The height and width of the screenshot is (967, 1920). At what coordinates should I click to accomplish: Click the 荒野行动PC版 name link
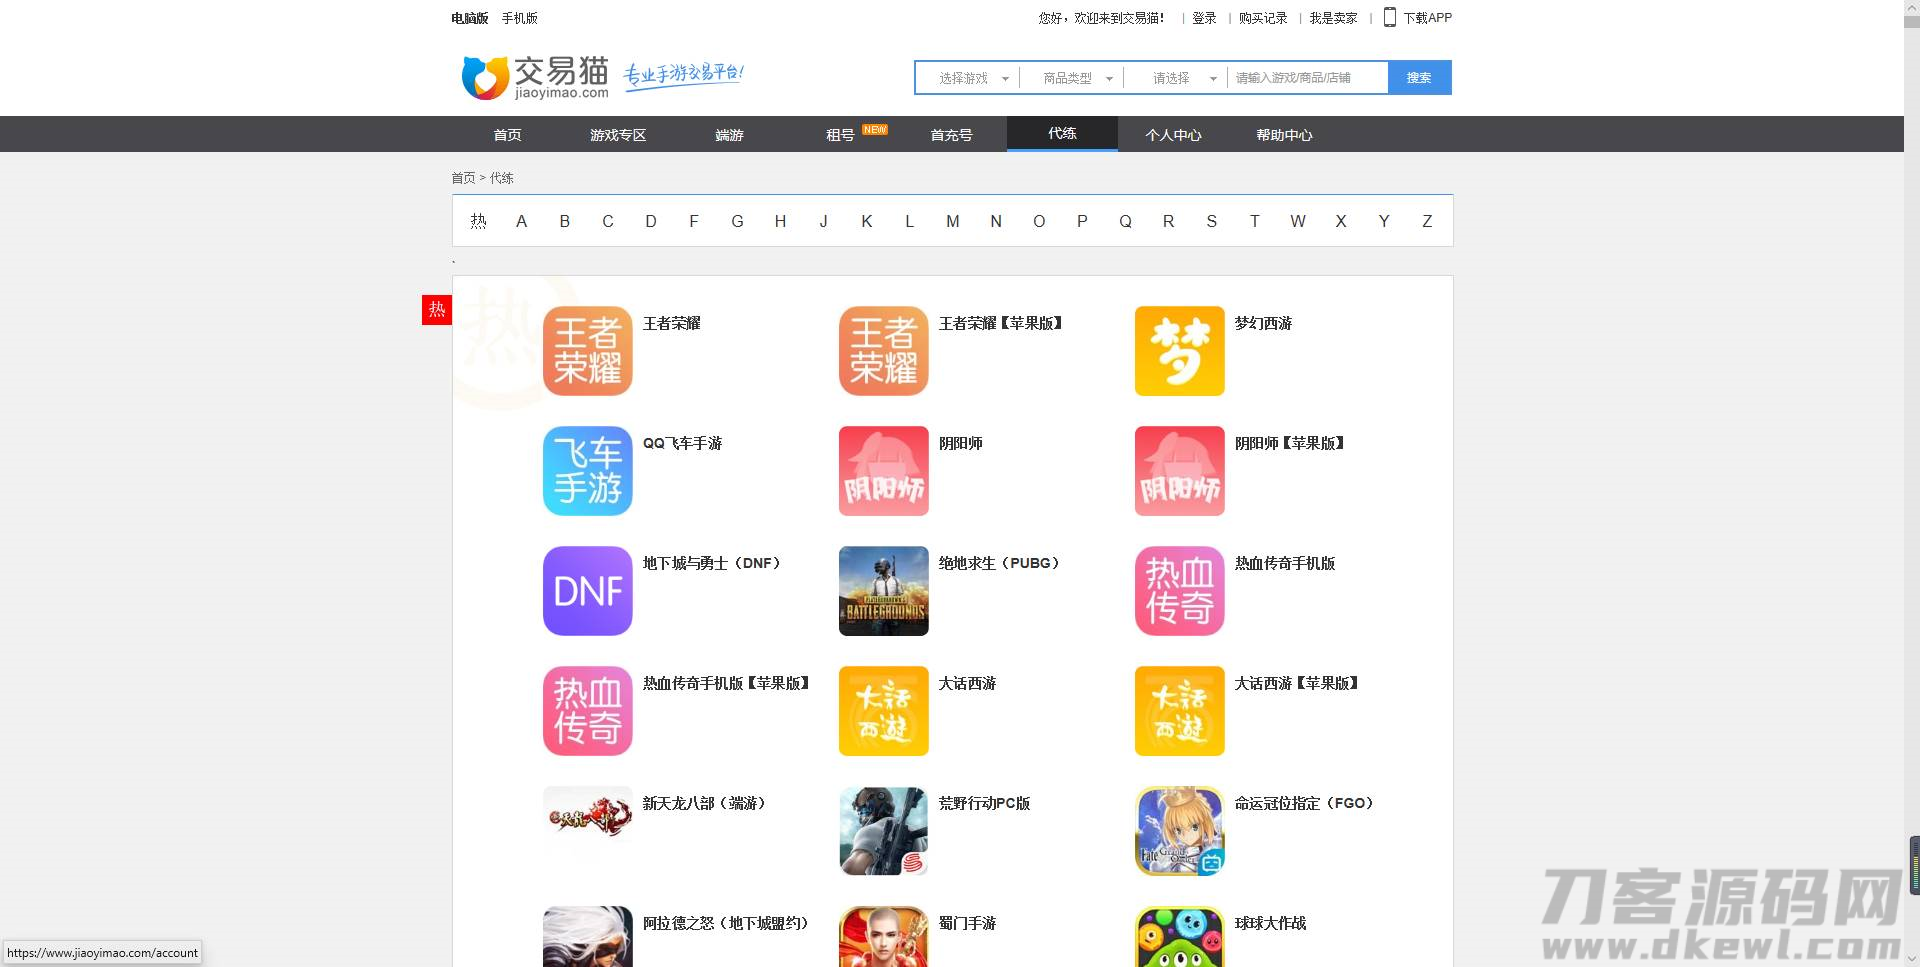(x=984, y=803)
